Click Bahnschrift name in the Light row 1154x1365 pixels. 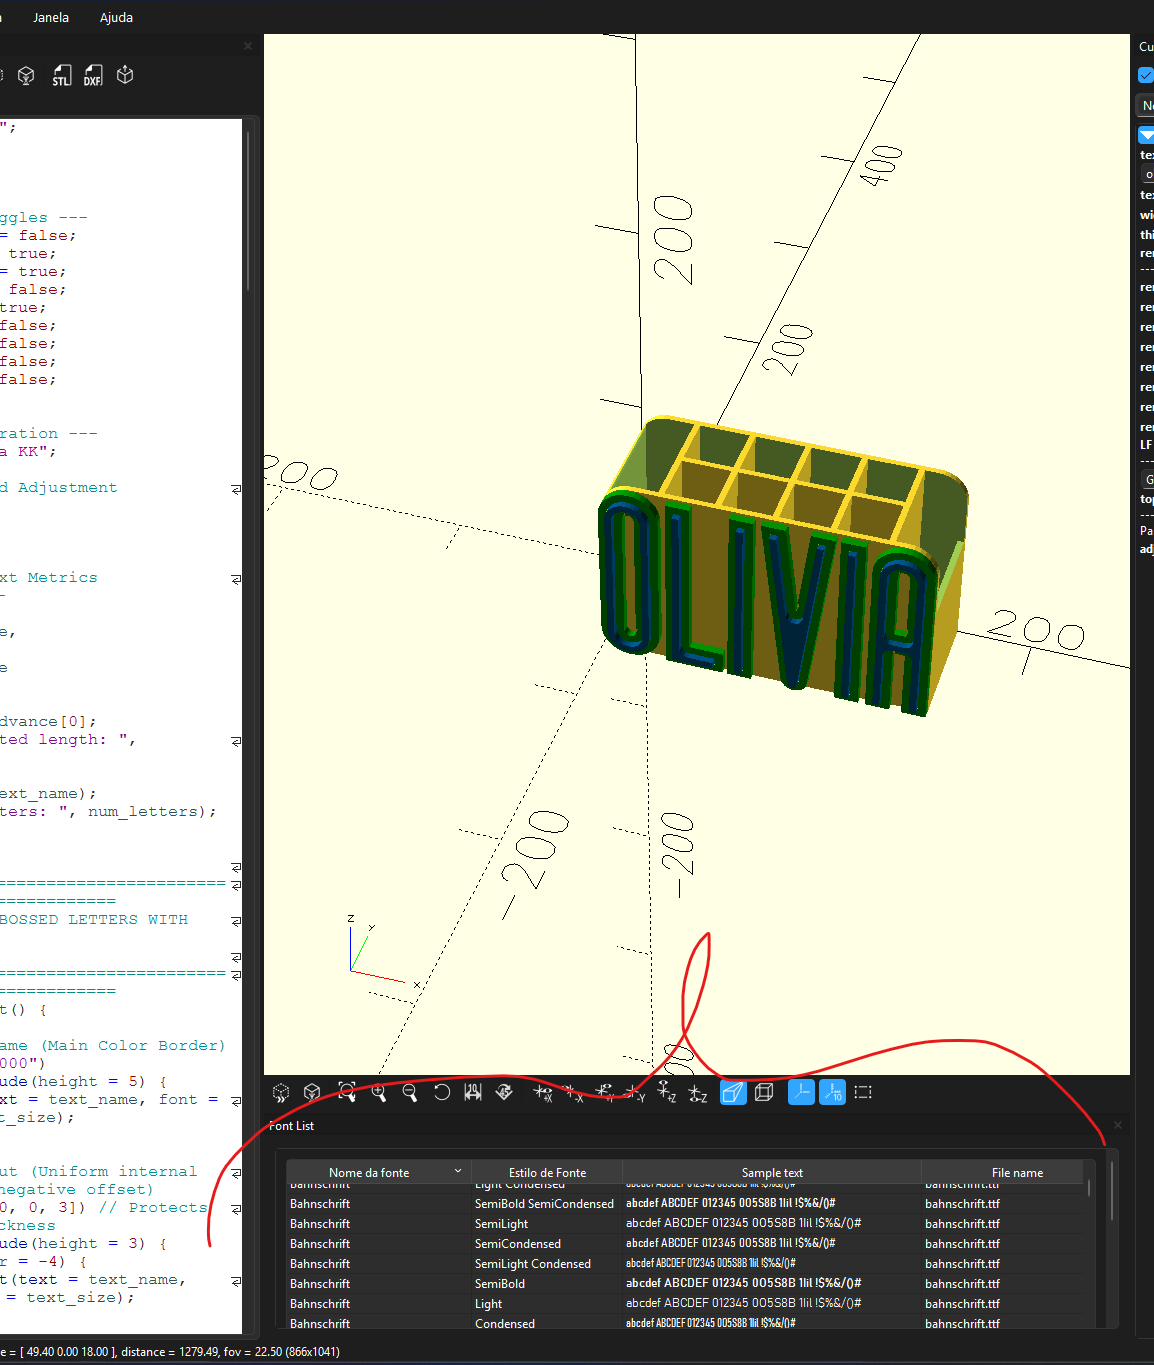[x=320, y=1304]
